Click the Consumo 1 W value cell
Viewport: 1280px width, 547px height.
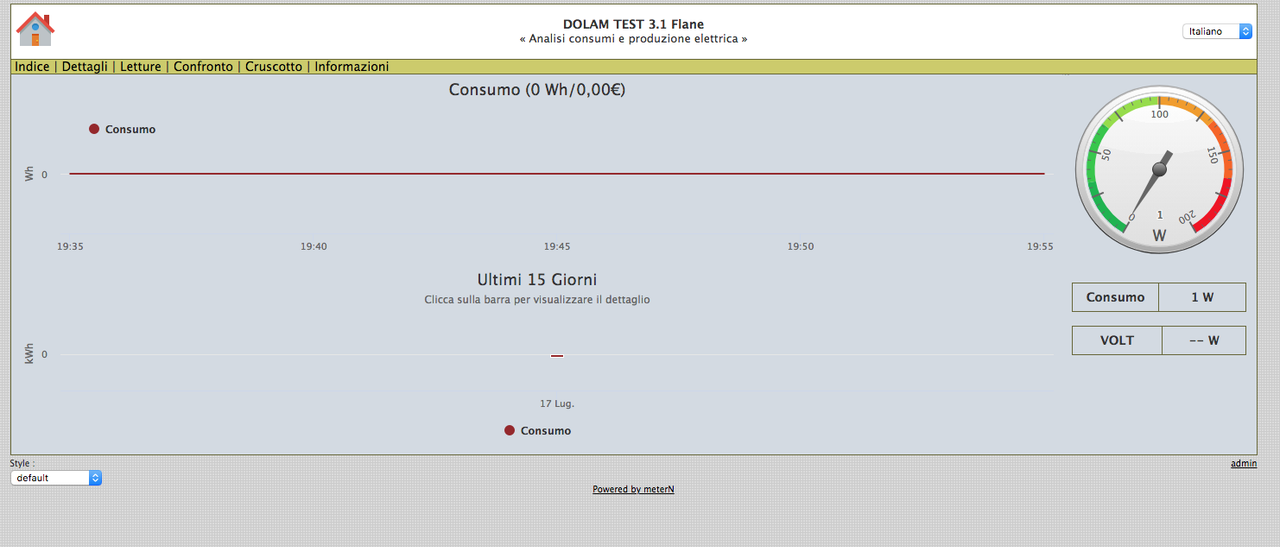(1202, 297)
